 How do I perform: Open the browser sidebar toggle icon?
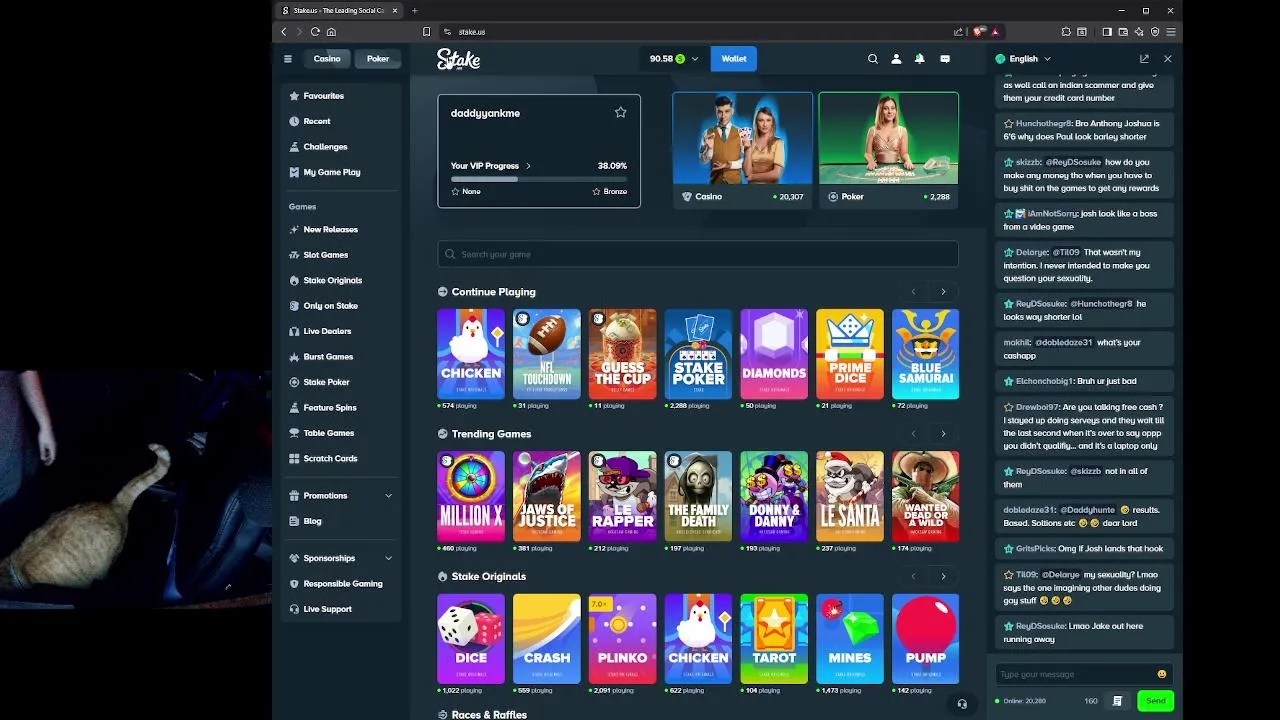1107,32
